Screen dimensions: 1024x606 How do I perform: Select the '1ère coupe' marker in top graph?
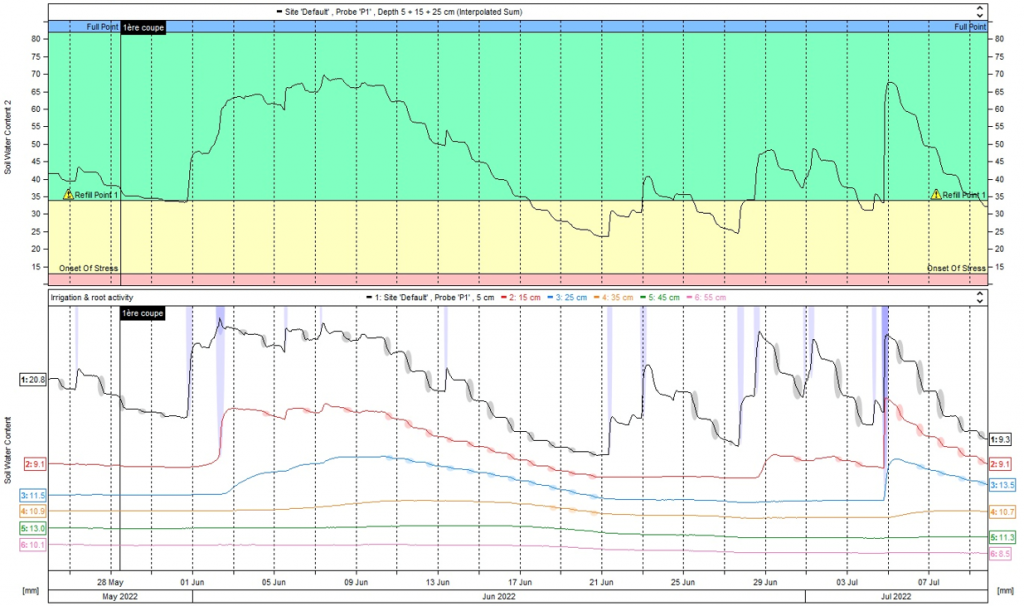[x=143, y=27]
